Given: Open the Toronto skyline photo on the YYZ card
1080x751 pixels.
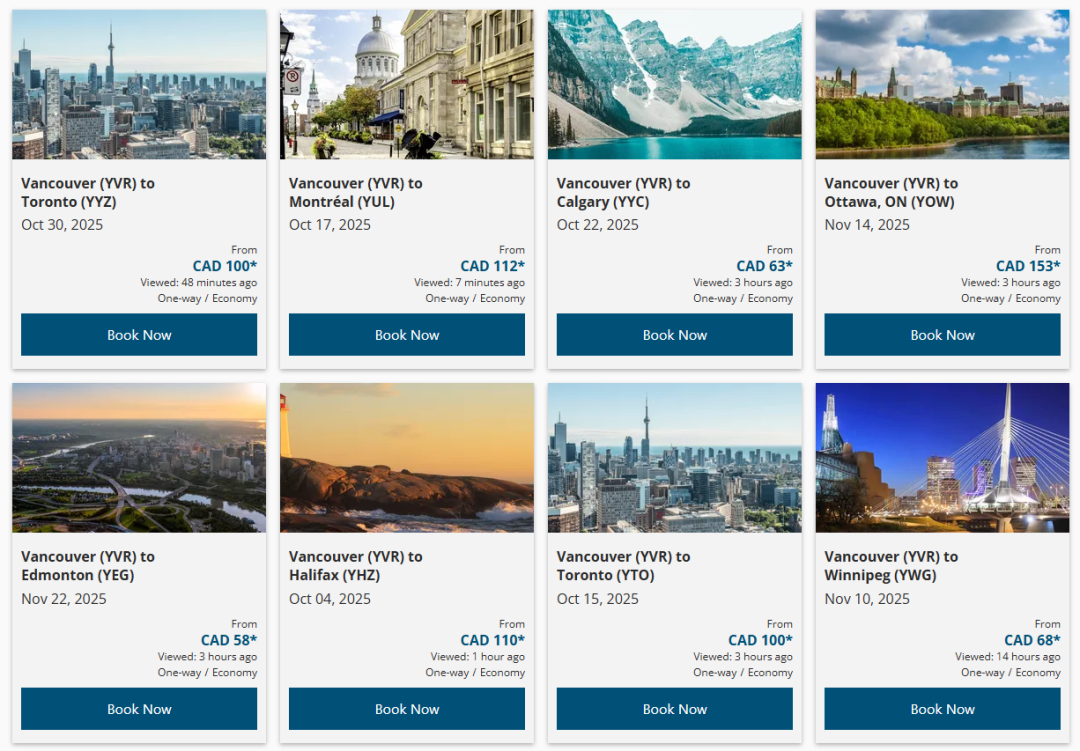Looking at the screenshot, I should point(139,84).
